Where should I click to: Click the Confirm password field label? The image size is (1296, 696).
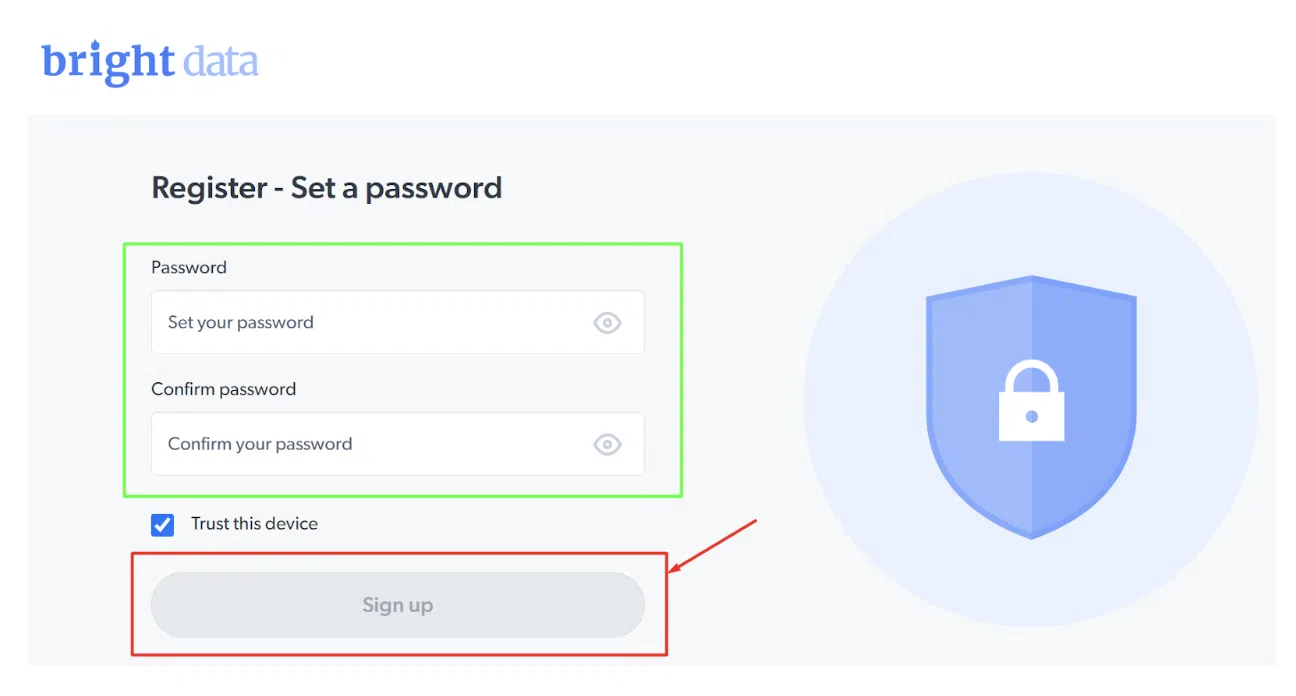point(223,390)
